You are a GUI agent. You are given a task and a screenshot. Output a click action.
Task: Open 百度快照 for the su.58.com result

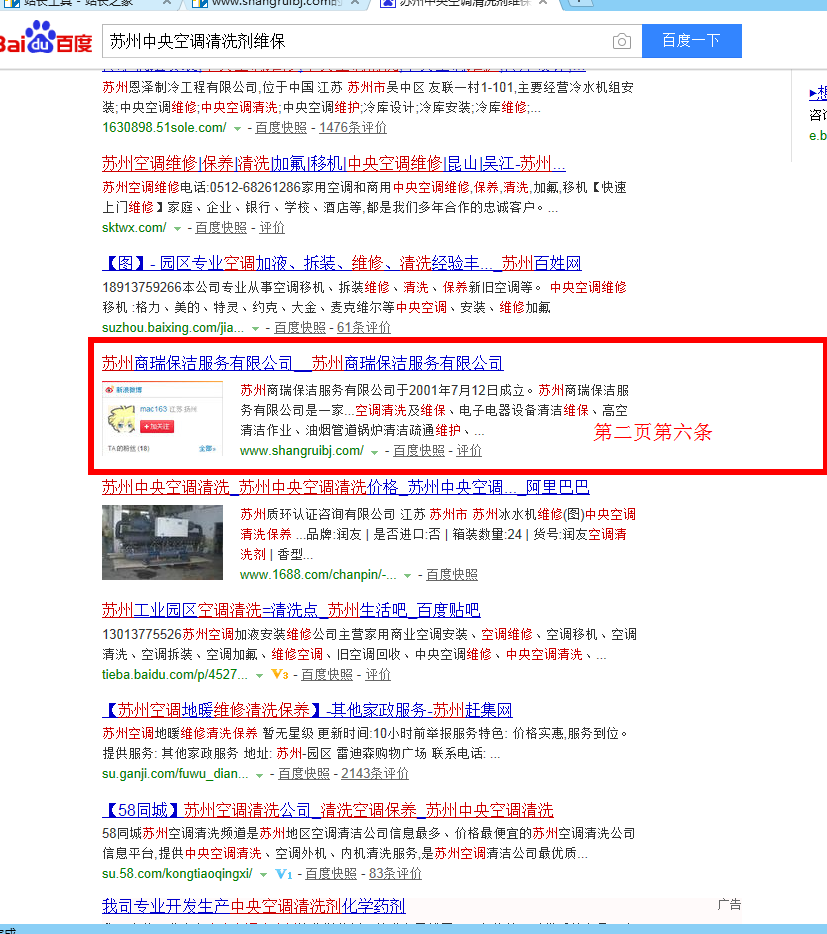point(331,874)
